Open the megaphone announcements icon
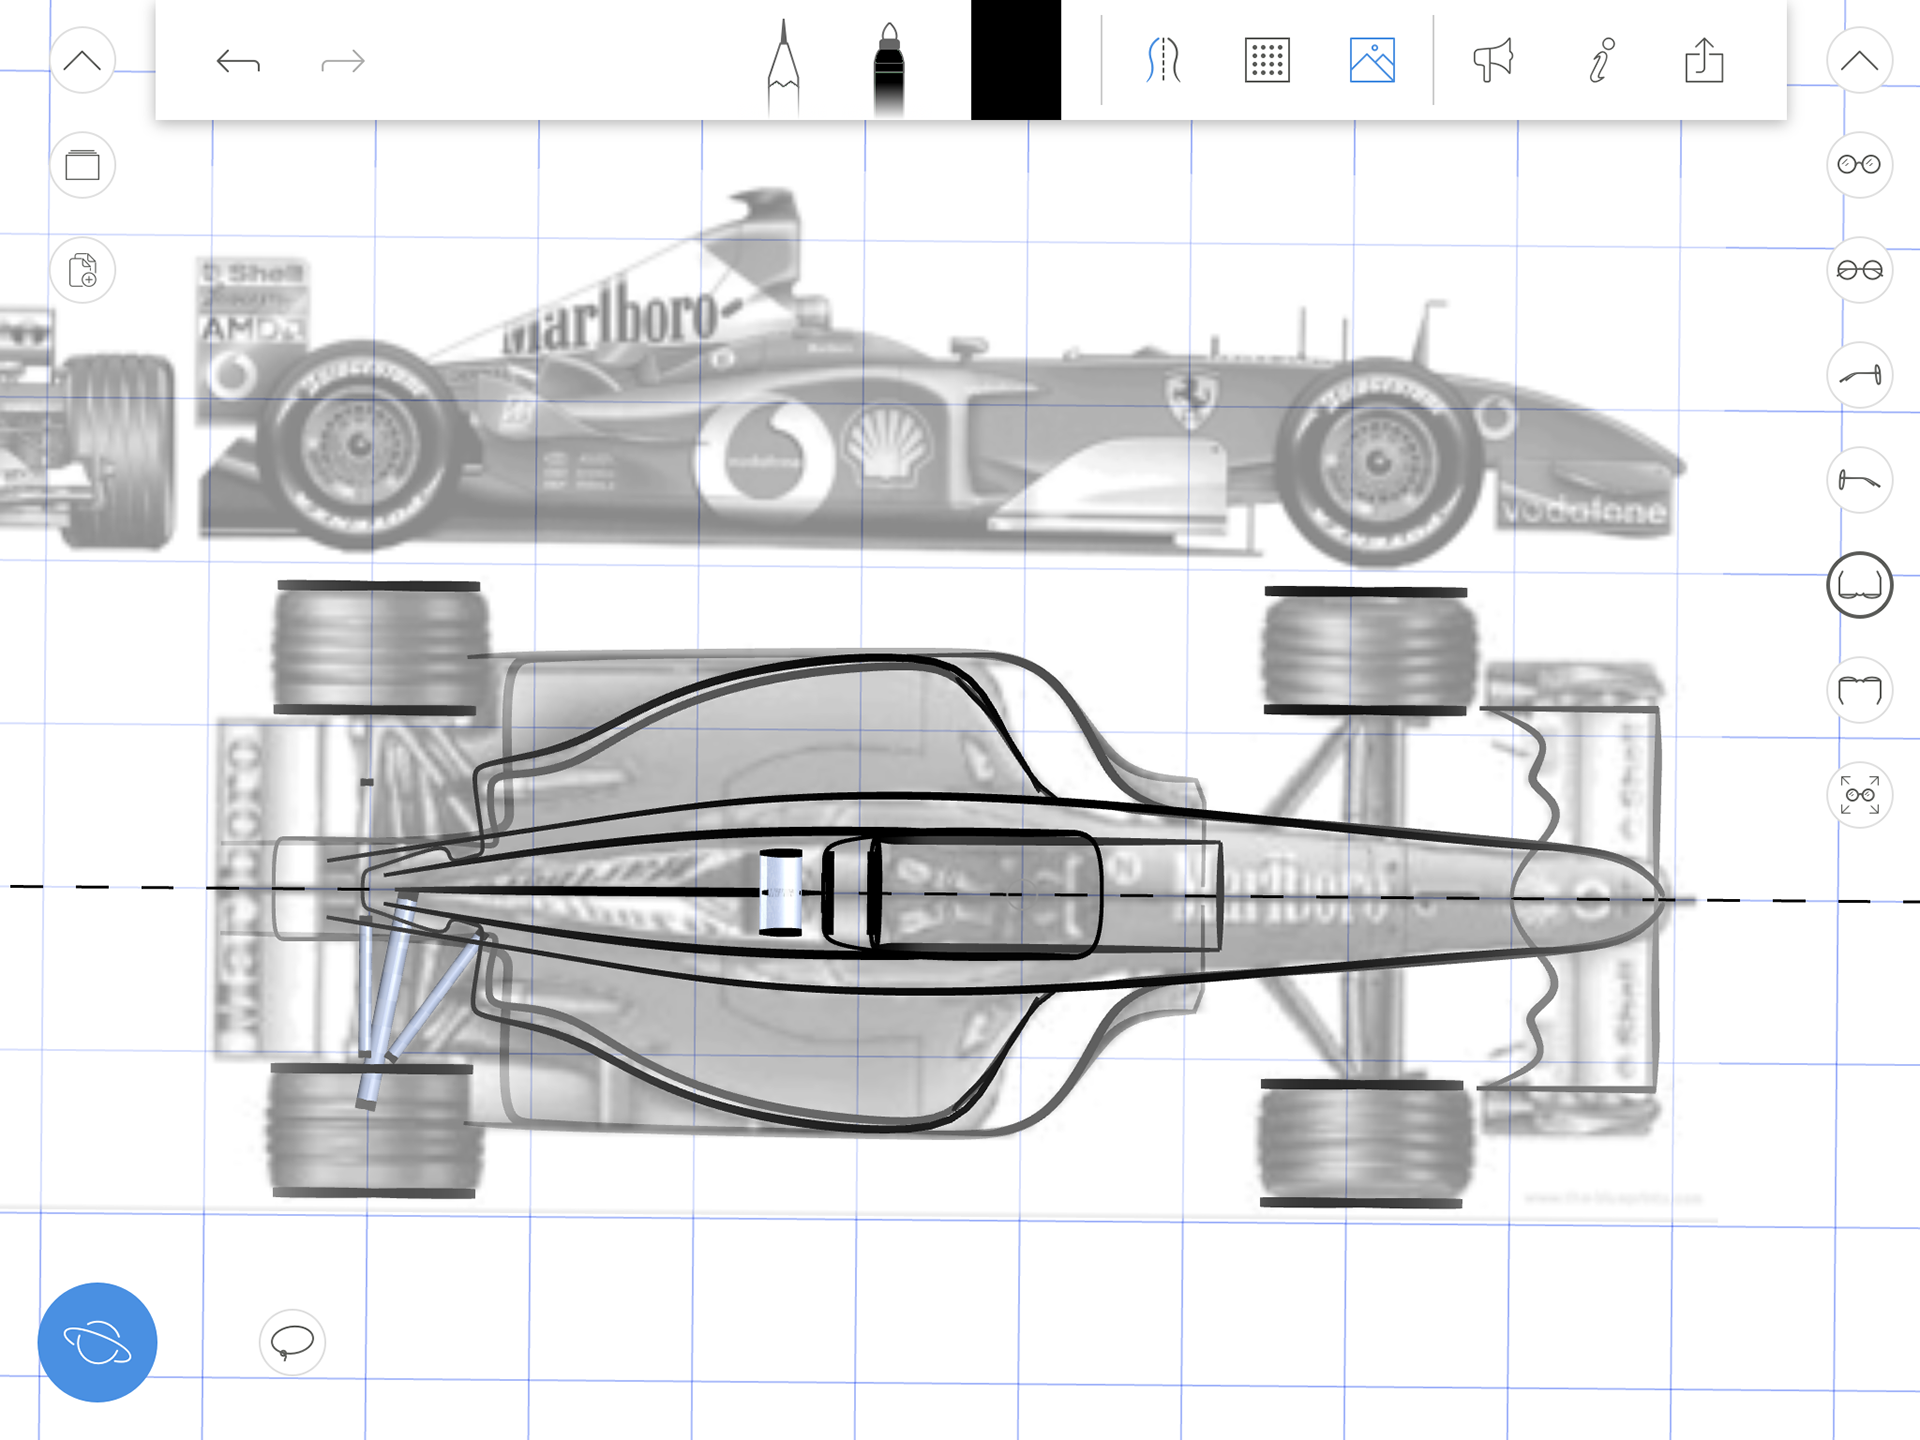This screenshot has width=1920, height=1440. (x=1493, y=61)
